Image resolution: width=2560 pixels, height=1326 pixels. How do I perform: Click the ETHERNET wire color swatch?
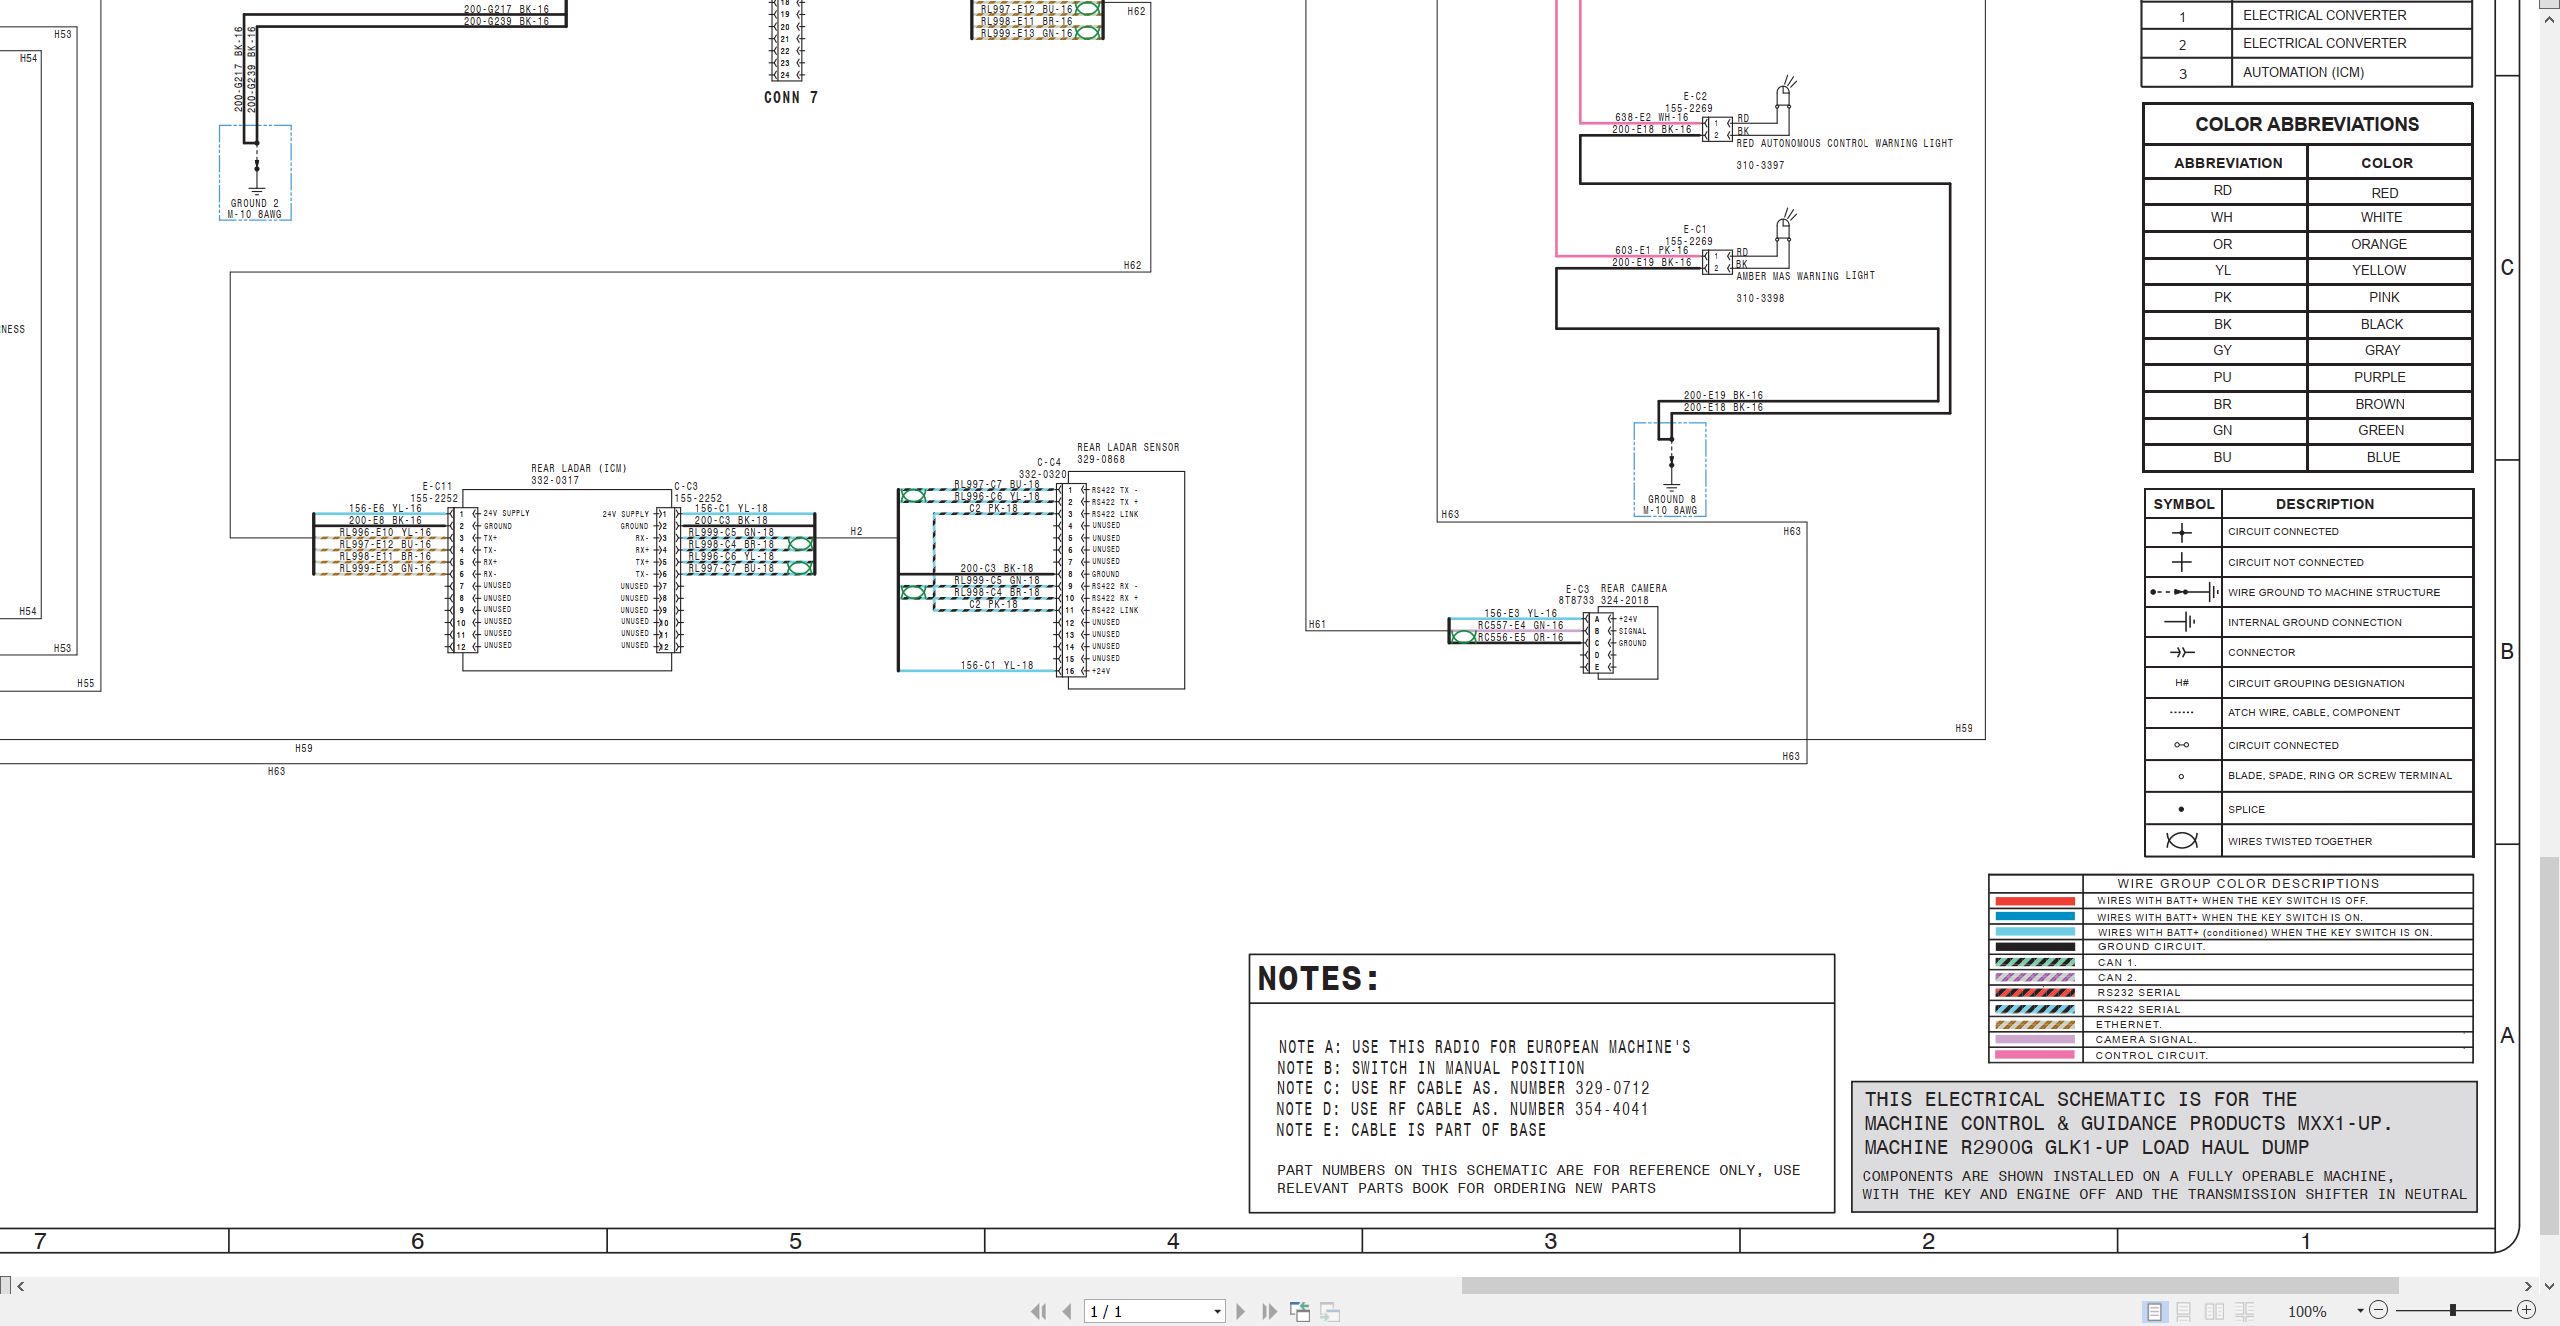[2034, 1024]
